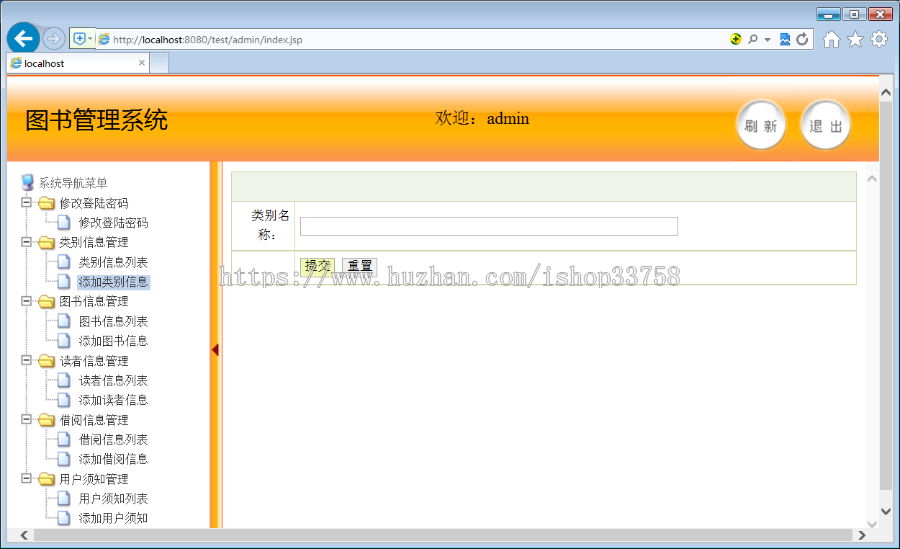Collapse the 图书信息管理 tree node
The image size is (900, 549).
pos(26,301)
